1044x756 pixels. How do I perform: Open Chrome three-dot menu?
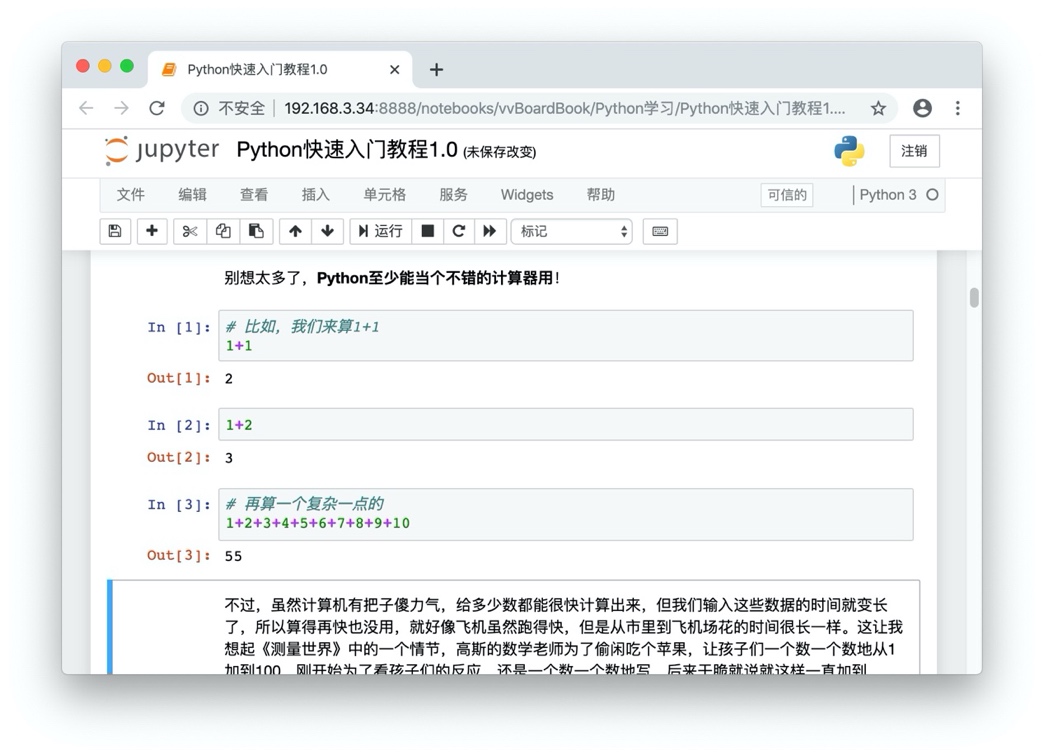[x=957, y=108]
